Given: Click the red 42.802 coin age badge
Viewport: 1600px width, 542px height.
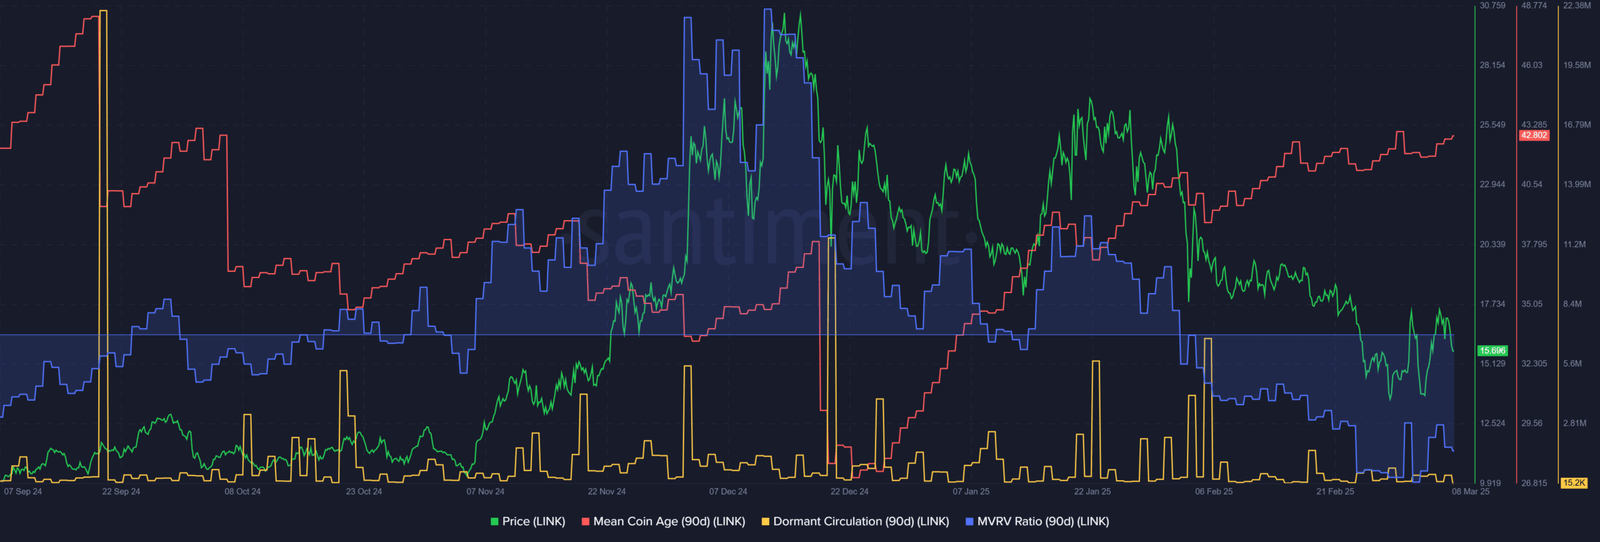Looking at the screenshot, I should [x=1533, y=135].
